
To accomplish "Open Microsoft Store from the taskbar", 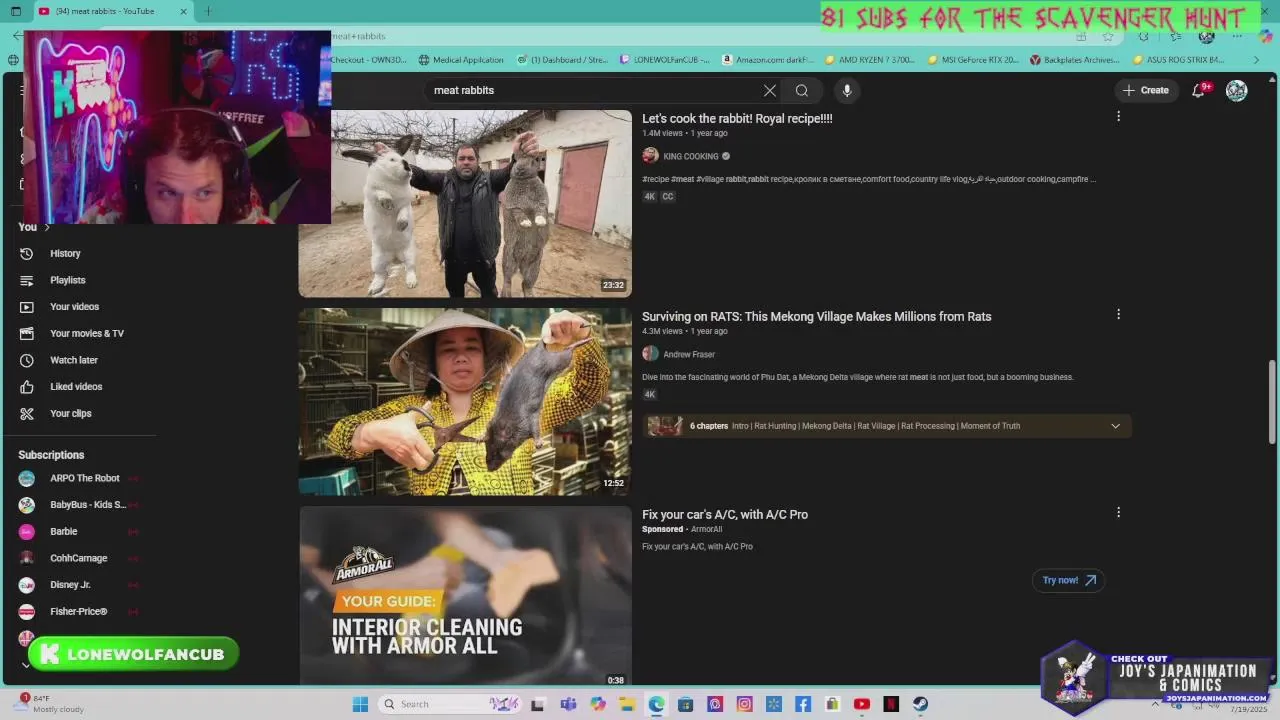I will [x=685, y=704].
